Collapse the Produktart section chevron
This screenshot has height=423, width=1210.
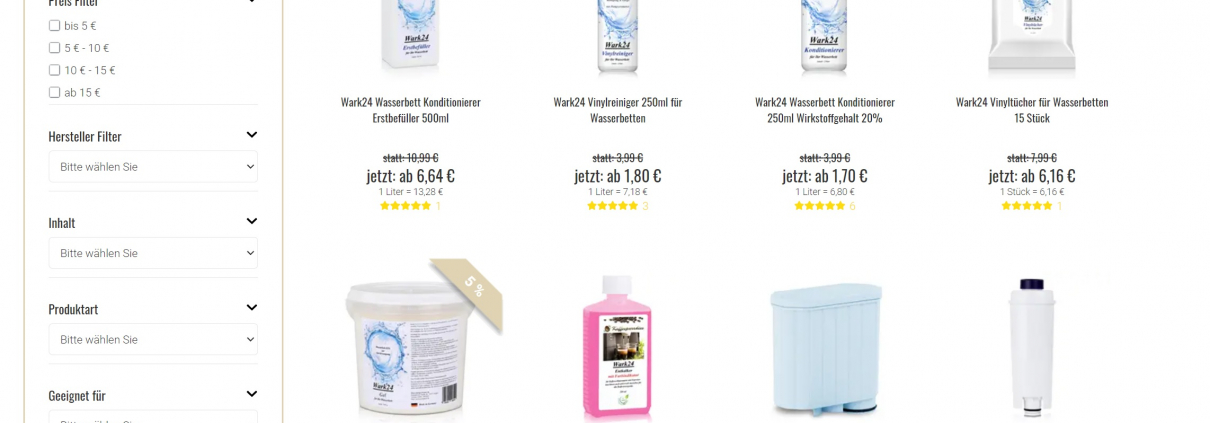pyautogui.click(x=252, y=308)
